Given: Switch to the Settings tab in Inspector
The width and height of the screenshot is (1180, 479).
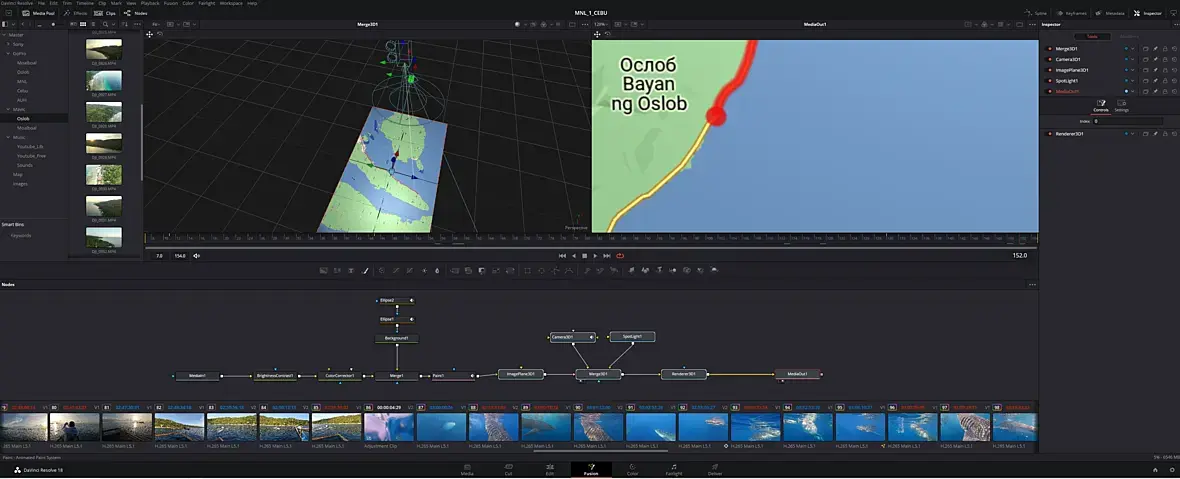Looking at the screenshot, I should tap(1121, 106).
